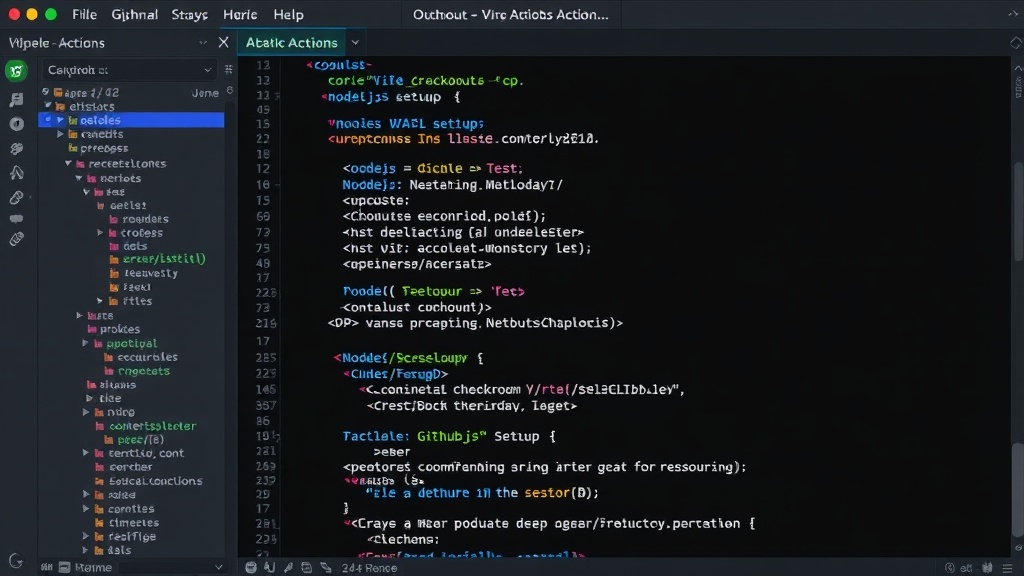1024x576 pixels.
Task: Select the roenders folder in the tree
Action: click(145, 219)
